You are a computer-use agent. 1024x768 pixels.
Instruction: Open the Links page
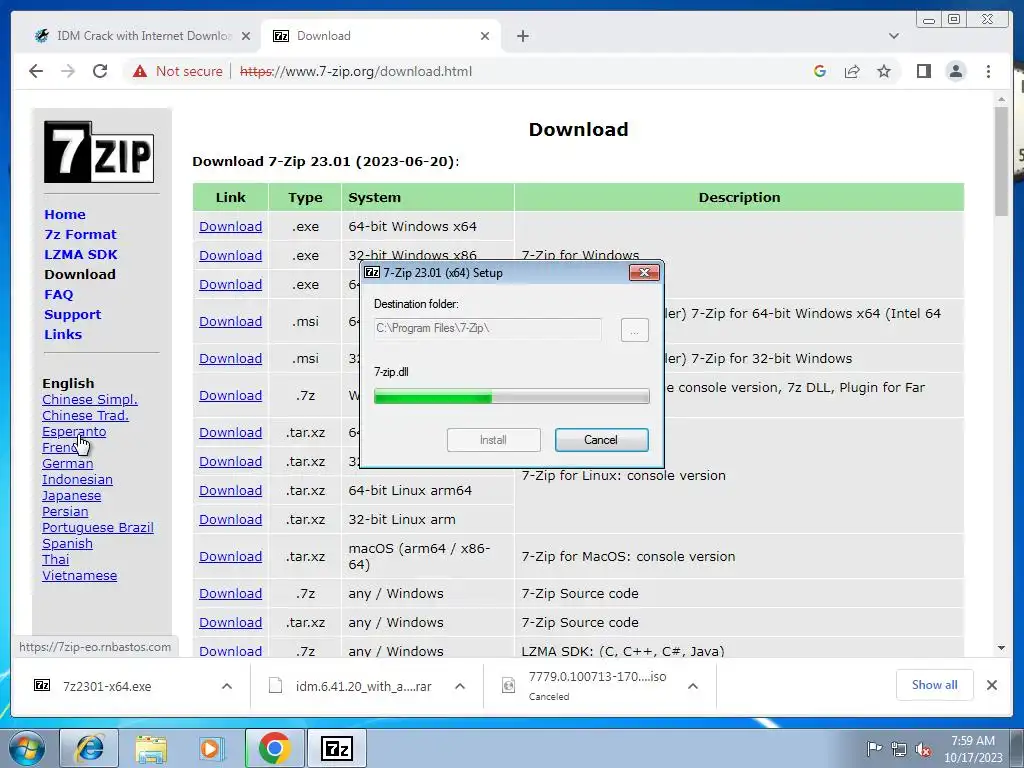point(63,334)
